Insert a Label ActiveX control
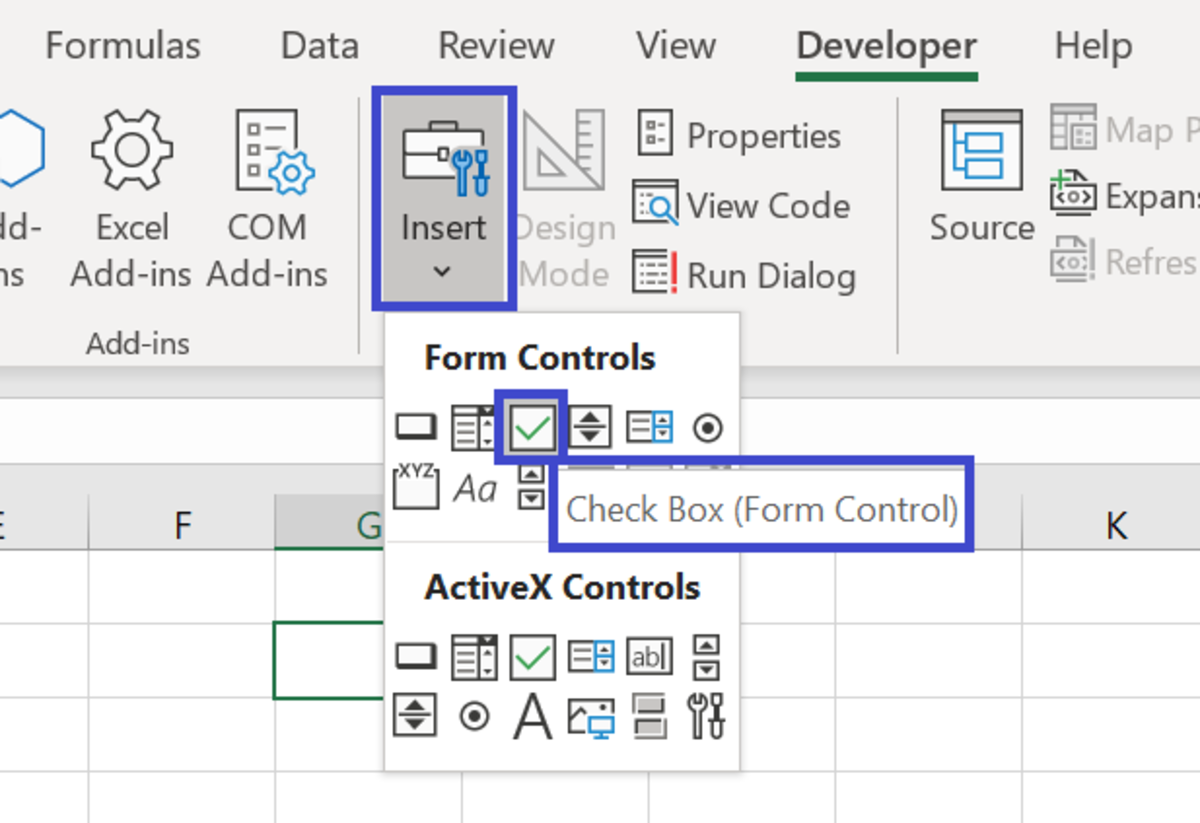1200x823 pixels. pyautogui.click(x=531, y=717)
